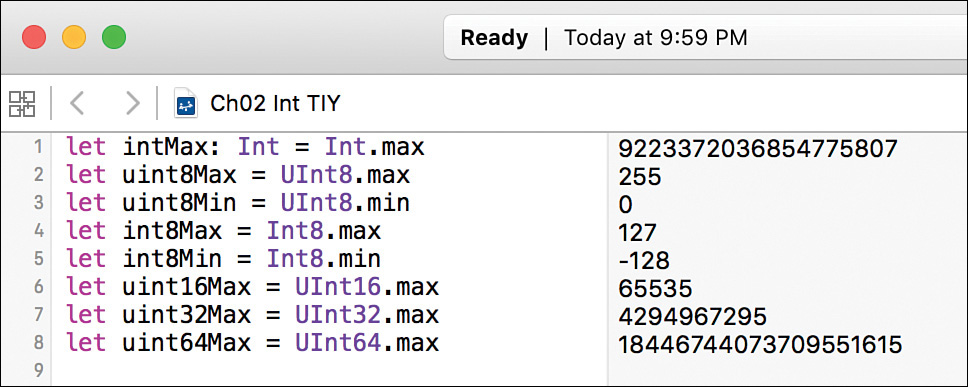Open the Ch02 Int TIY breadcrumb
This screenshot has width=968, height=387.
pyautogui.click(x=275, y=103)
